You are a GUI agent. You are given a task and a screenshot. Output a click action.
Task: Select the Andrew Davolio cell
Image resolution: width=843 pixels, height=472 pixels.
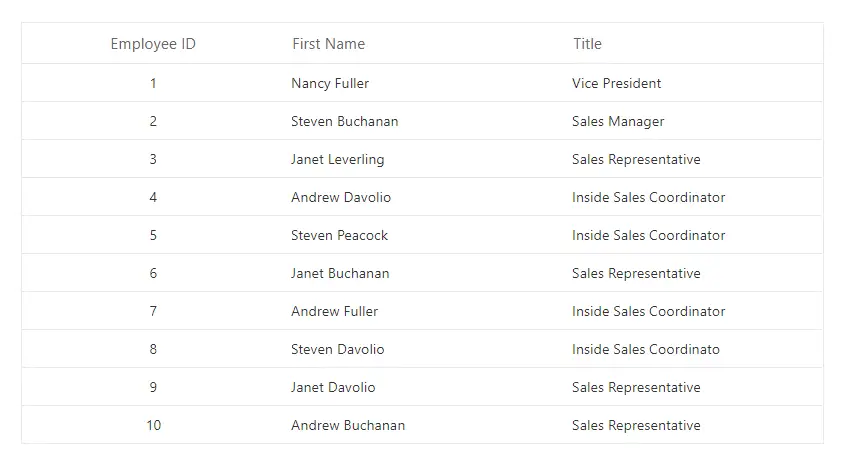[341, 198]
